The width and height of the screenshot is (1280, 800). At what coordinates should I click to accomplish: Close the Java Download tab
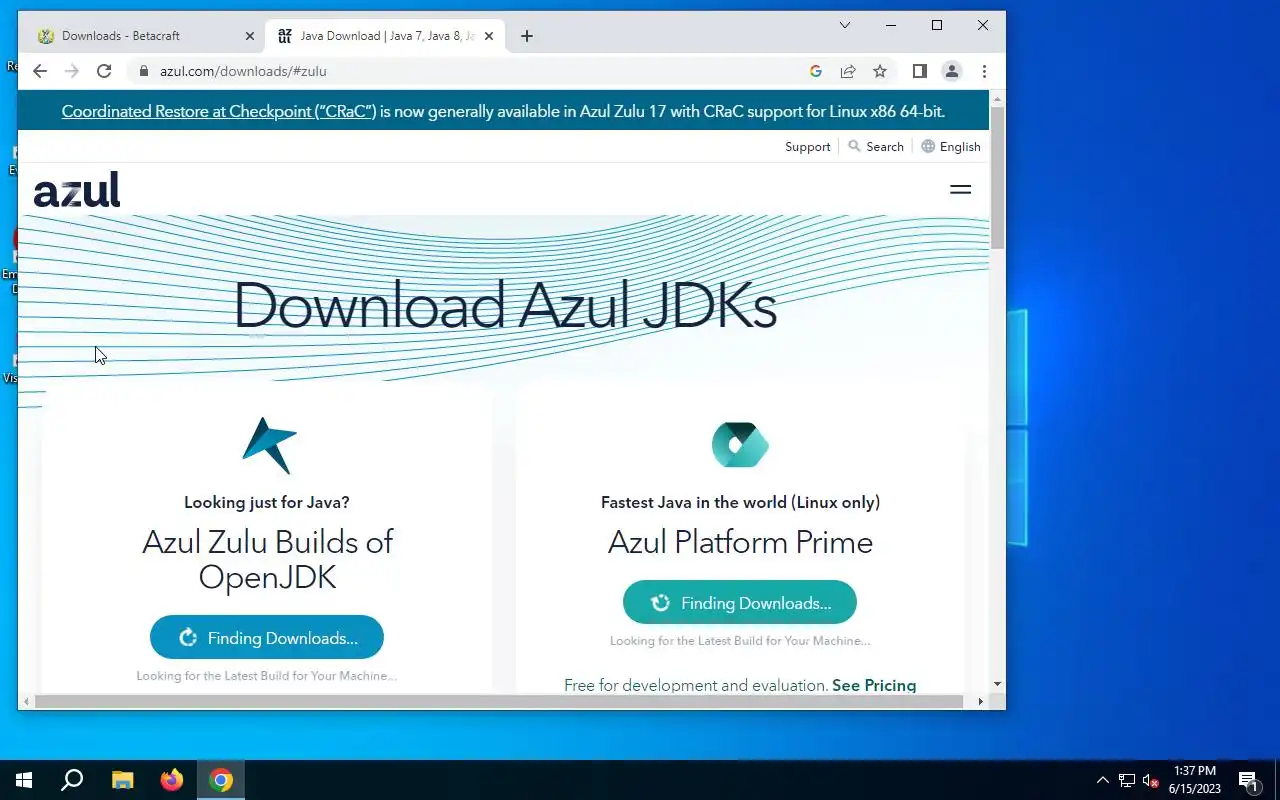click(x=489, y=36)
